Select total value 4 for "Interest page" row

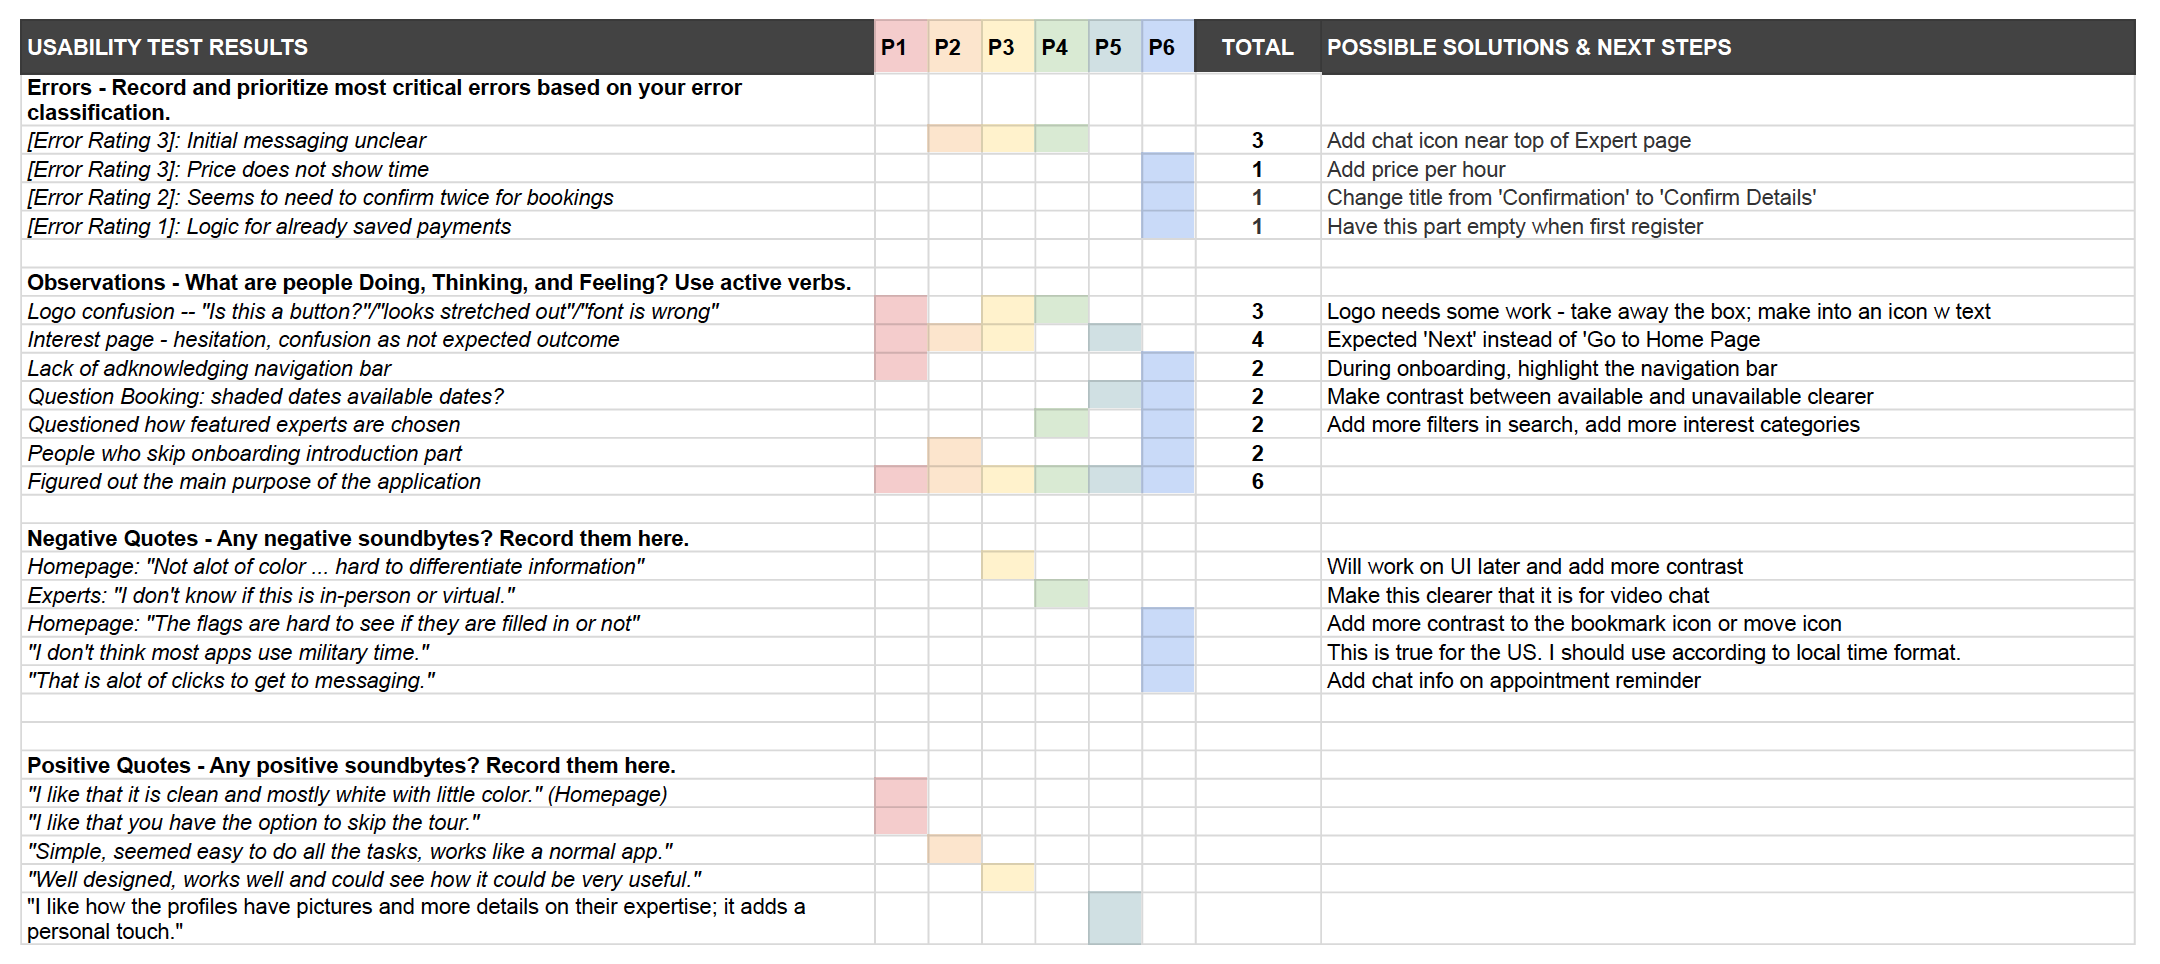click(x=1257, y=340)
